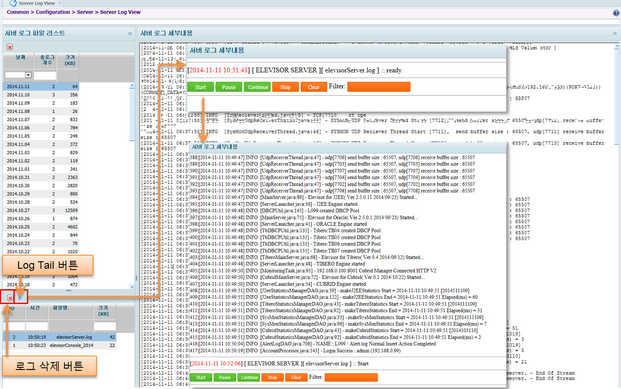Click Start in the upper log popup
This screenshot has width=621, height=389.
200,87
